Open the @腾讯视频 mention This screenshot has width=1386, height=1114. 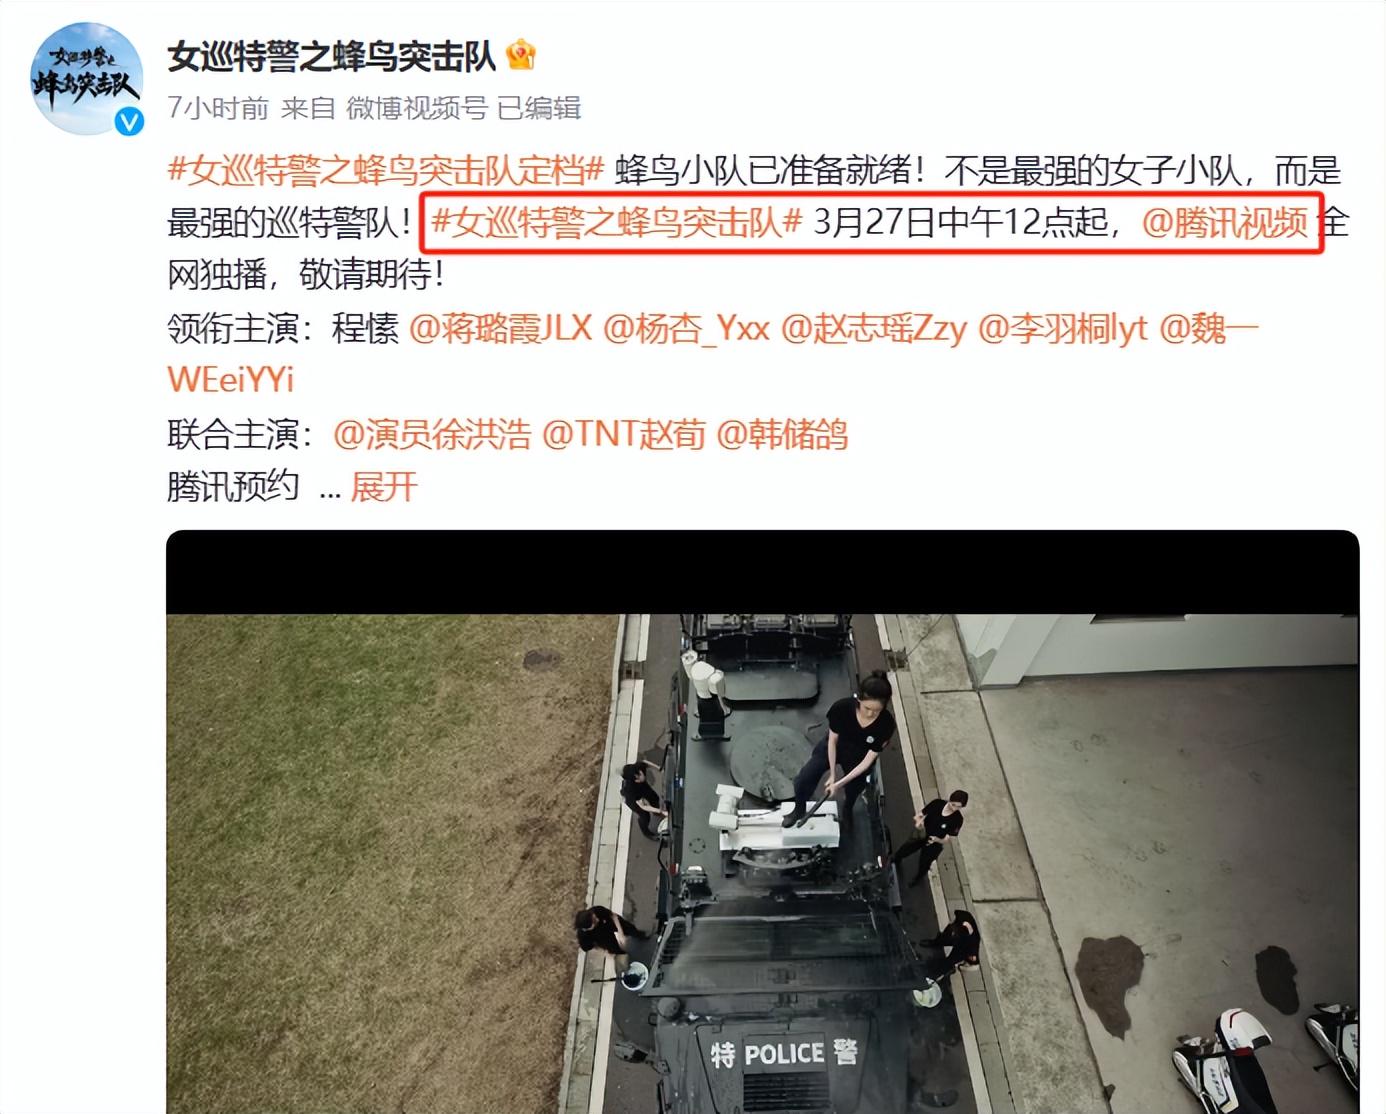[x=1225, y=222]
